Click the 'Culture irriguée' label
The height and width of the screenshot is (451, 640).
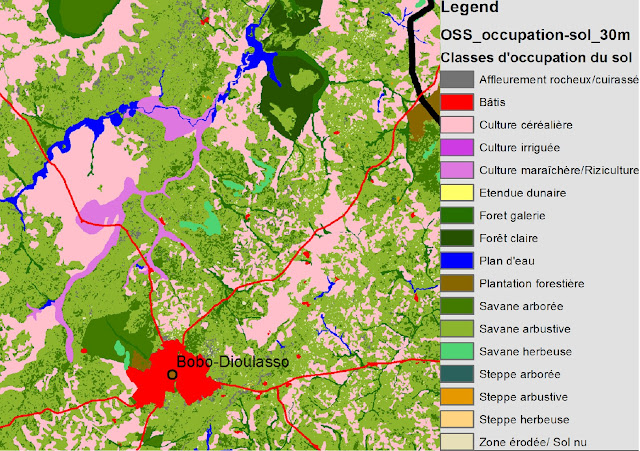pyautogui.click(x=520, y=148)
